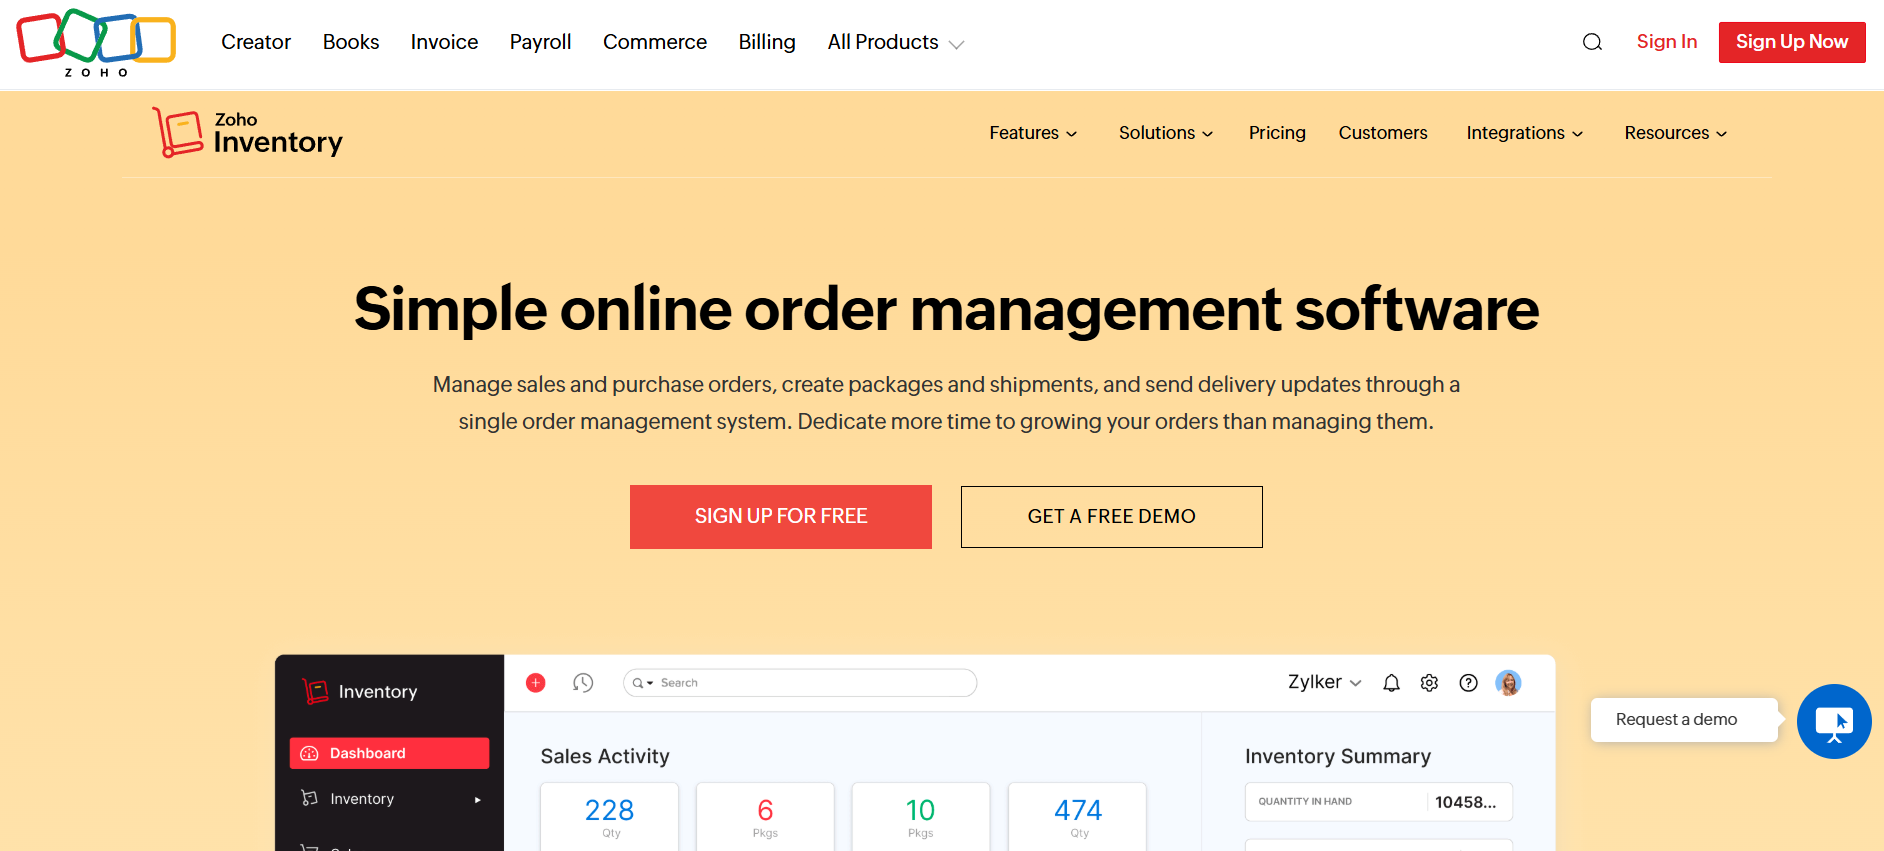Select Dashboard in the sidebar
Viewport: 1884px width, 851px height.
(x=389, y=753)
